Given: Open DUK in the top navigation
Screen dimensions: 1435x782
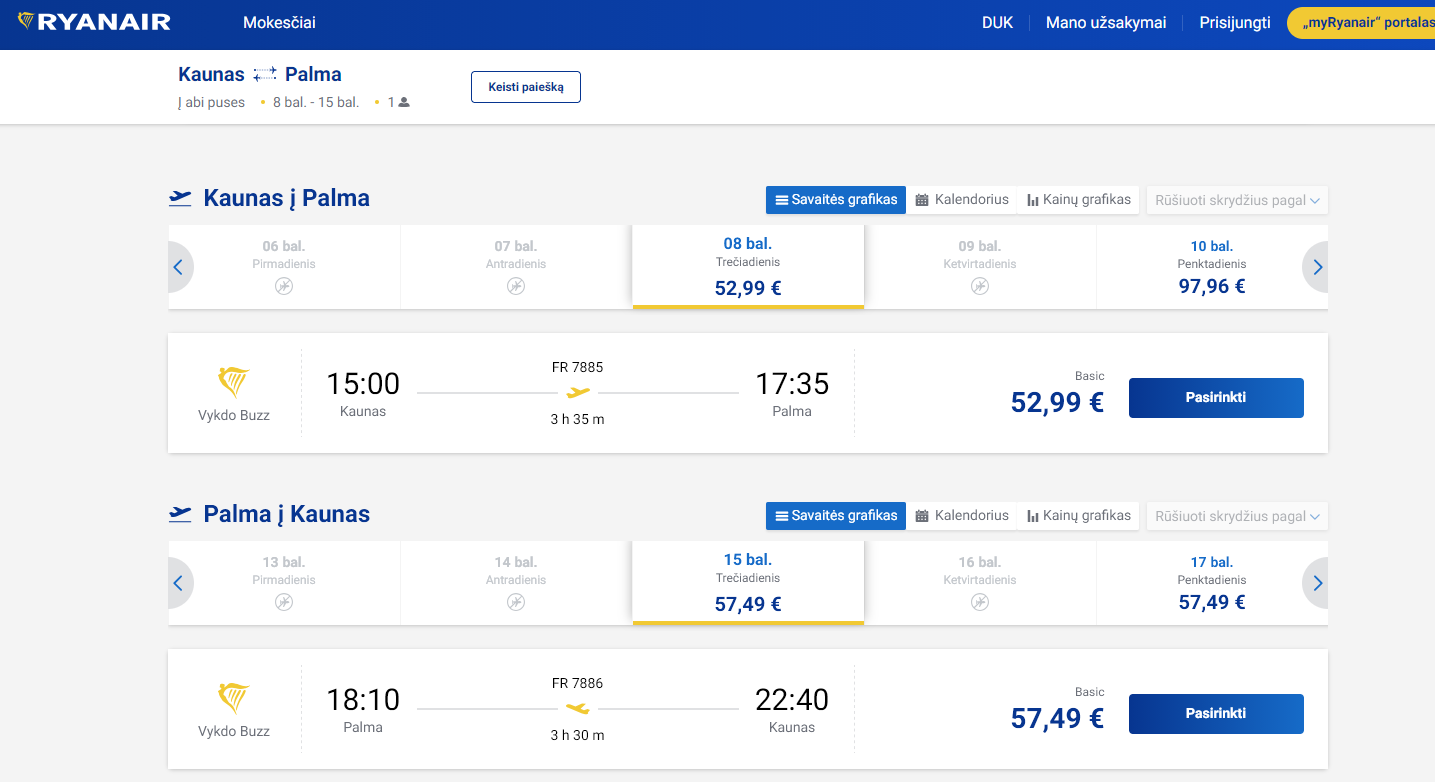Looking at the screenshot, I should tap(997, 21).
